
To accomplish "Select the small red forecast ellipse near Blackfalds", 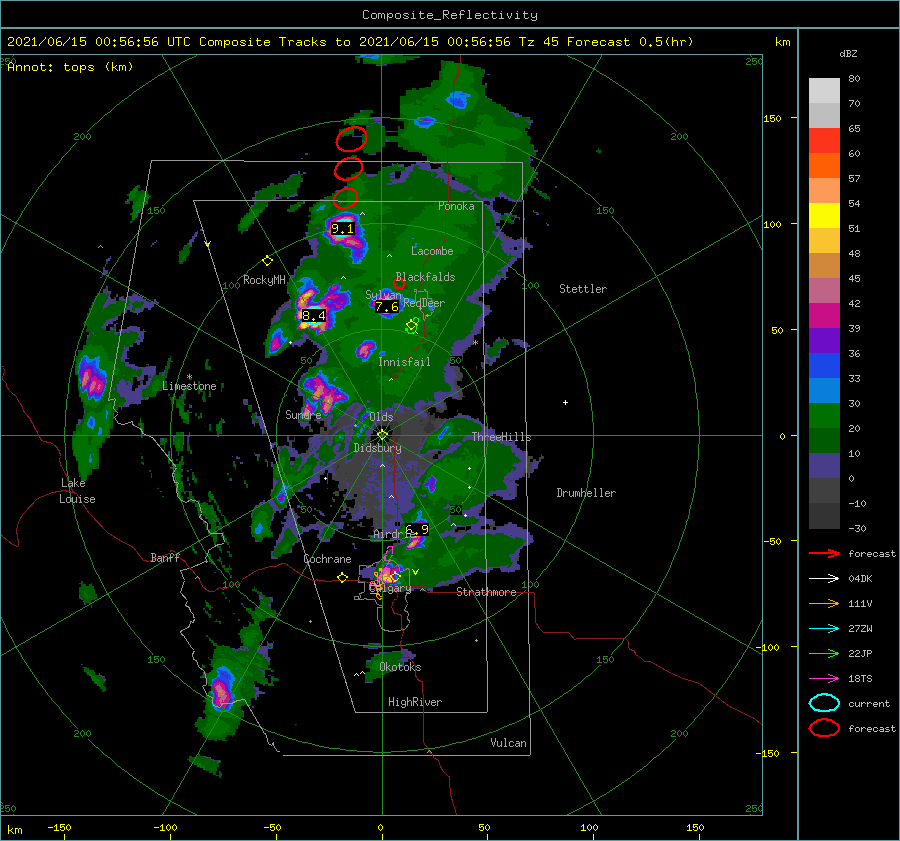I will point(399,283).
